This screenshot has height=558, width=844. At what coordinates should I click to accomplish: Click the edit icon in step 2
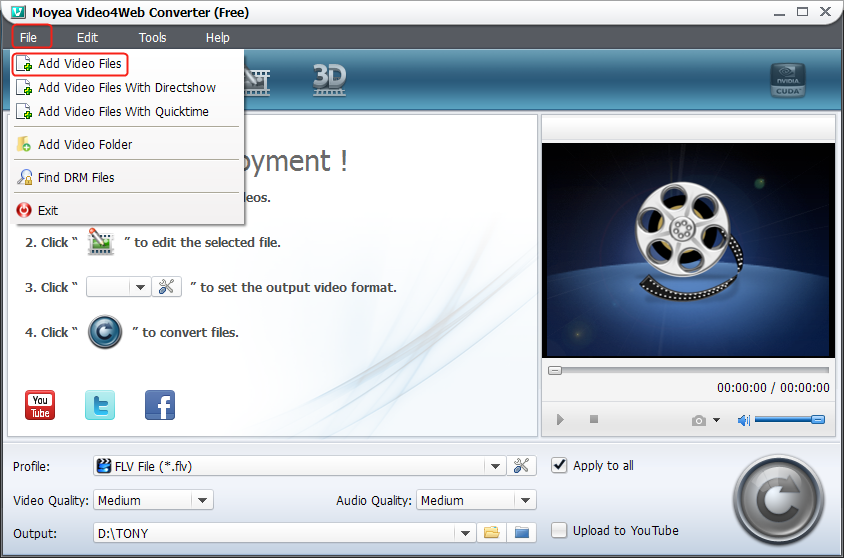101,242
